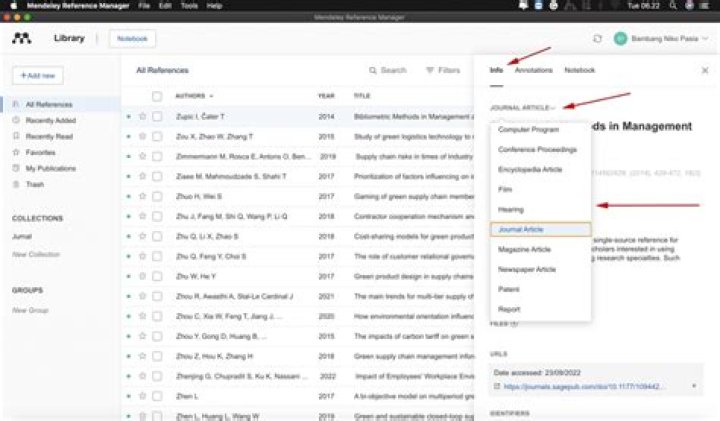Check the Zhuo H, Wei S row checkbox
The height and width of the screenshot is (421, 720).
click(x=157, y=196)
